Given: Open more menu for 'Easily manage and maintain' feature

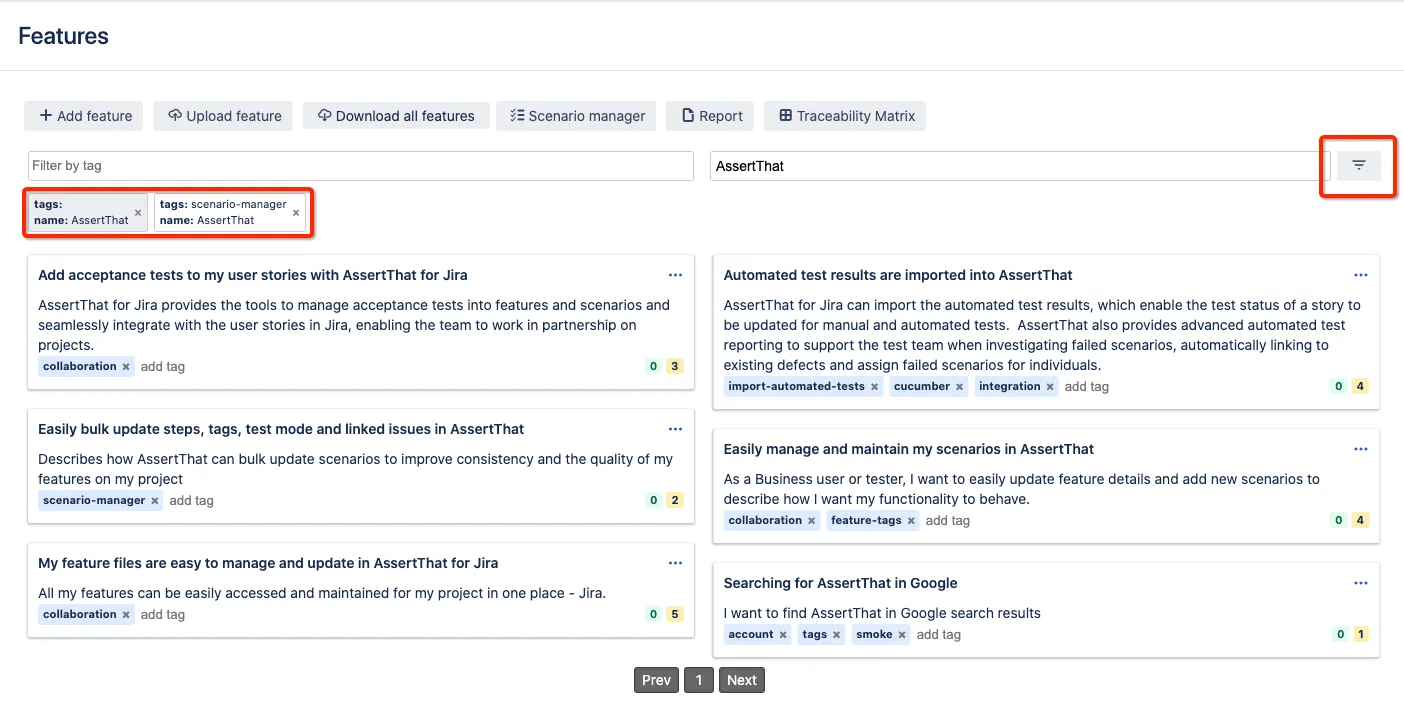Looking at the screenshot, I should point(1361,449).
